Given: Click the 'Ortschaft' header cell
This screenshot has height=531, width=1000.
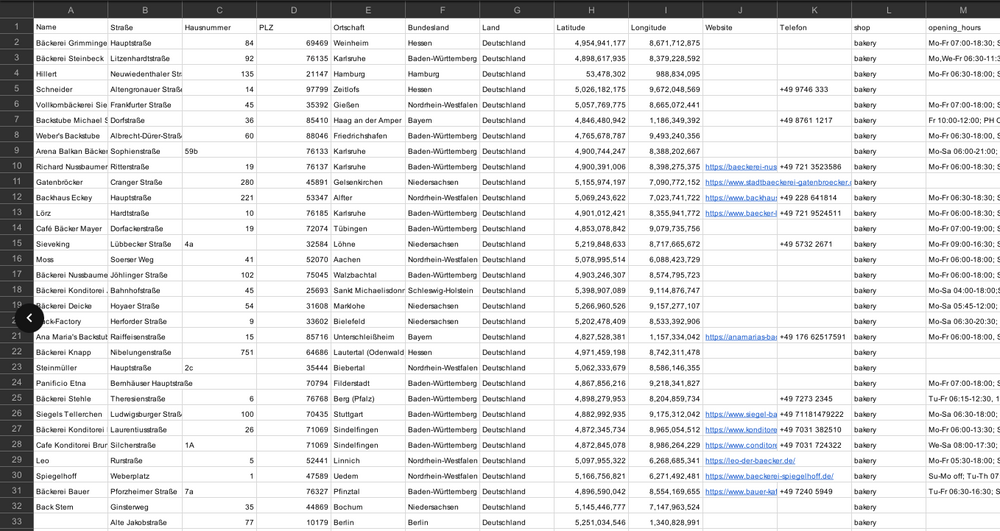Looking at the screenshot, I should 368,27.
